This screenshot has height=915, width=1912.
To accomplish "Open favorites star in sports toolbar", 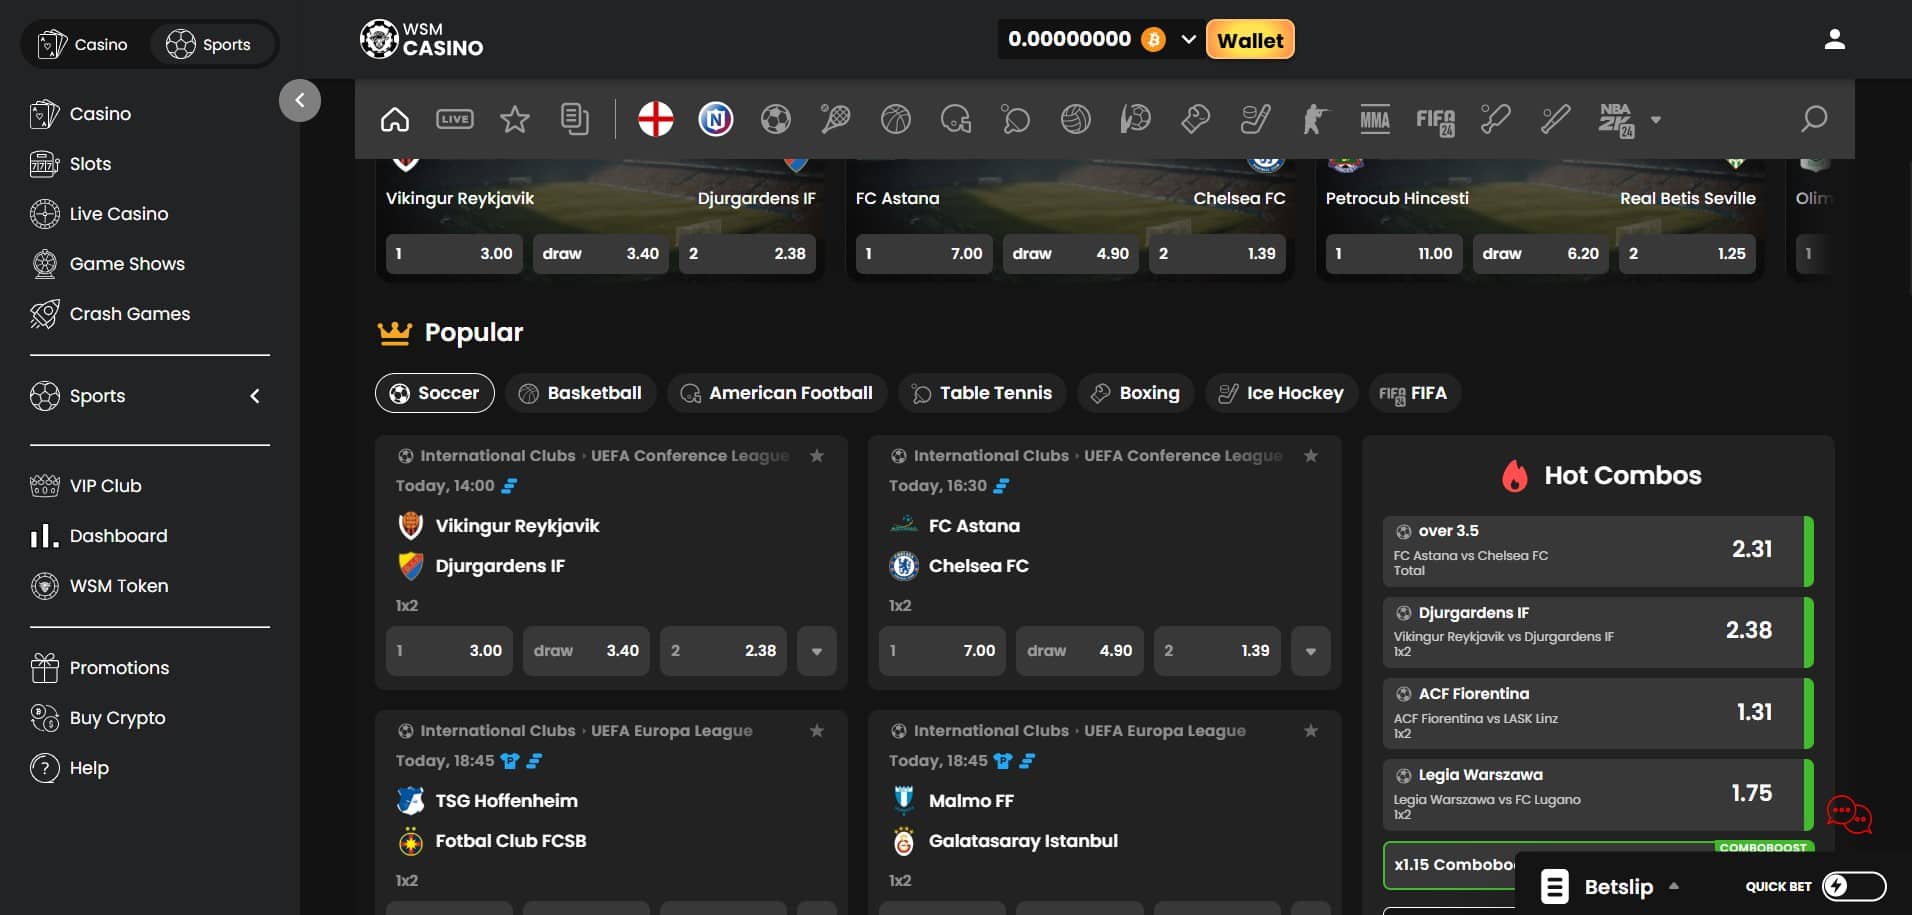I will coord(515,119).
